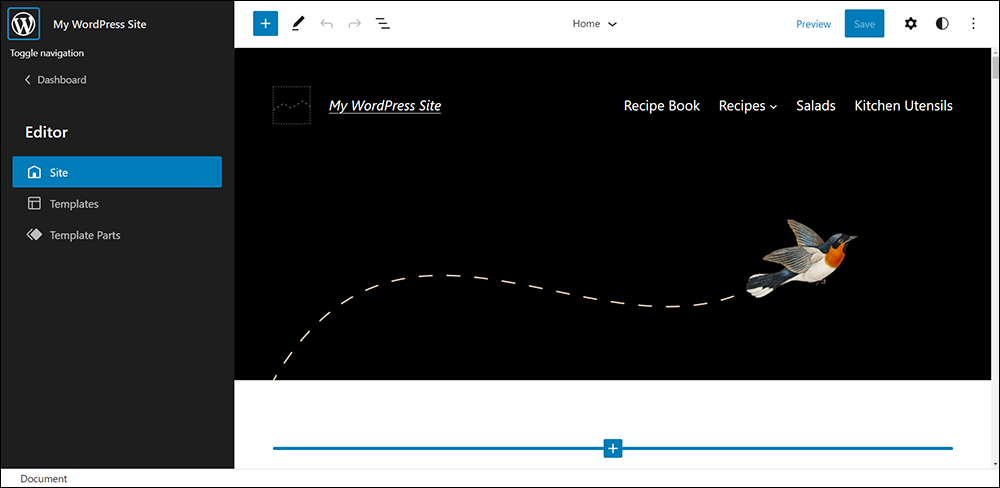Click the Preview link

[814, 24]
